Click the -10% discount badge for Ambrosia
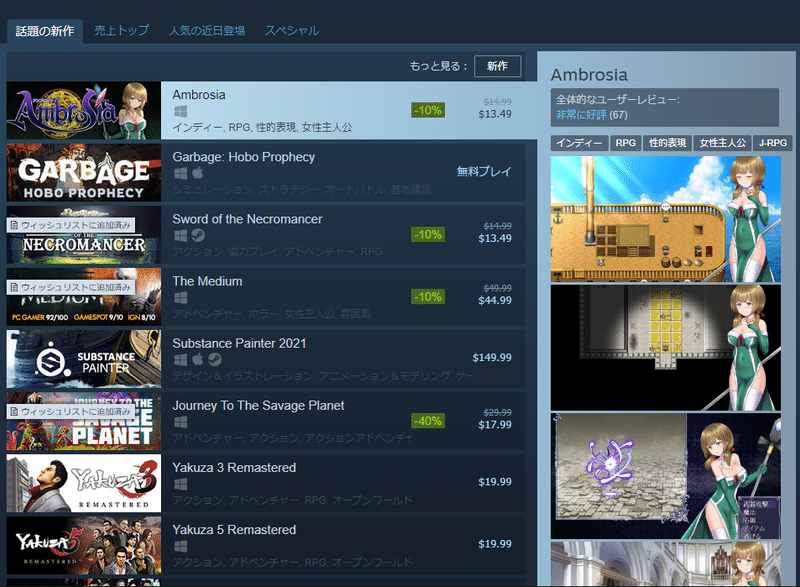800x587 pixels. point(428,110)
